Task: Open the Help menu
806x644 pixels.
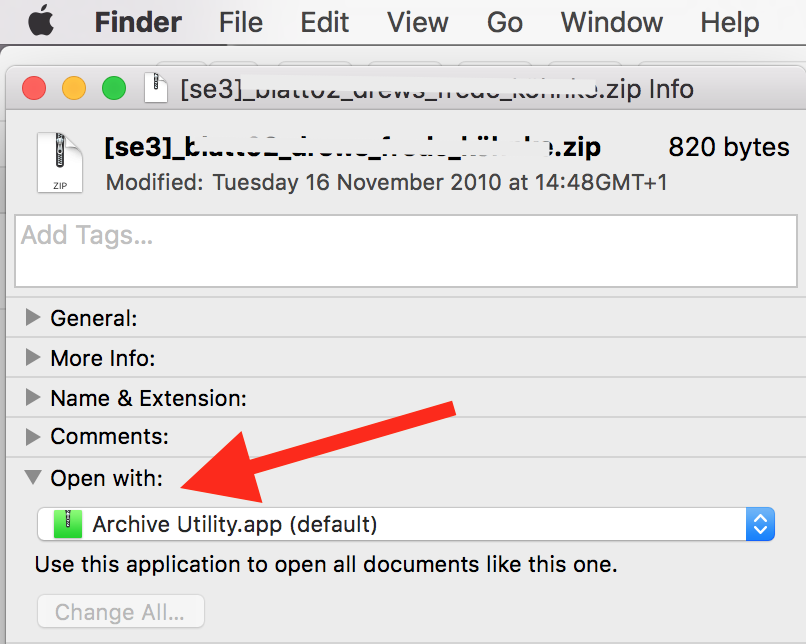Action: tap(729, 22)
